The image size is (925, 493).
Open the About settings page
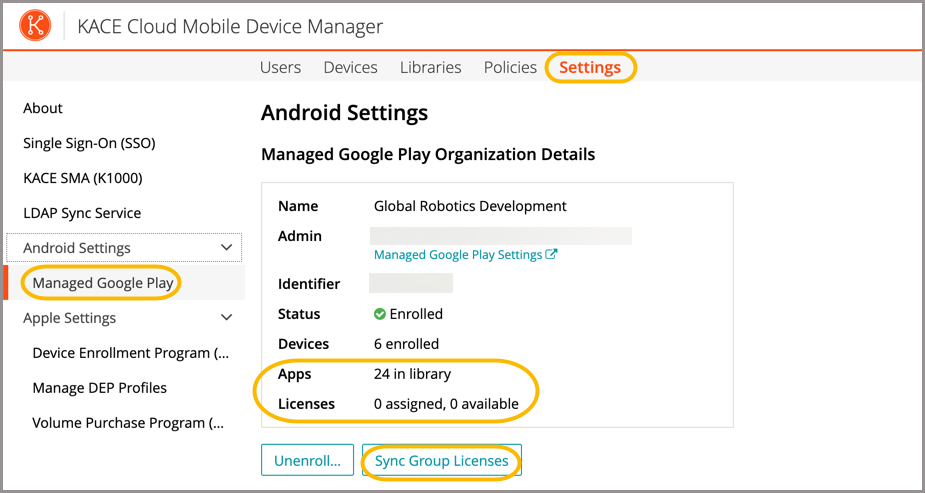pyautogui.click(x=43, y=108)
